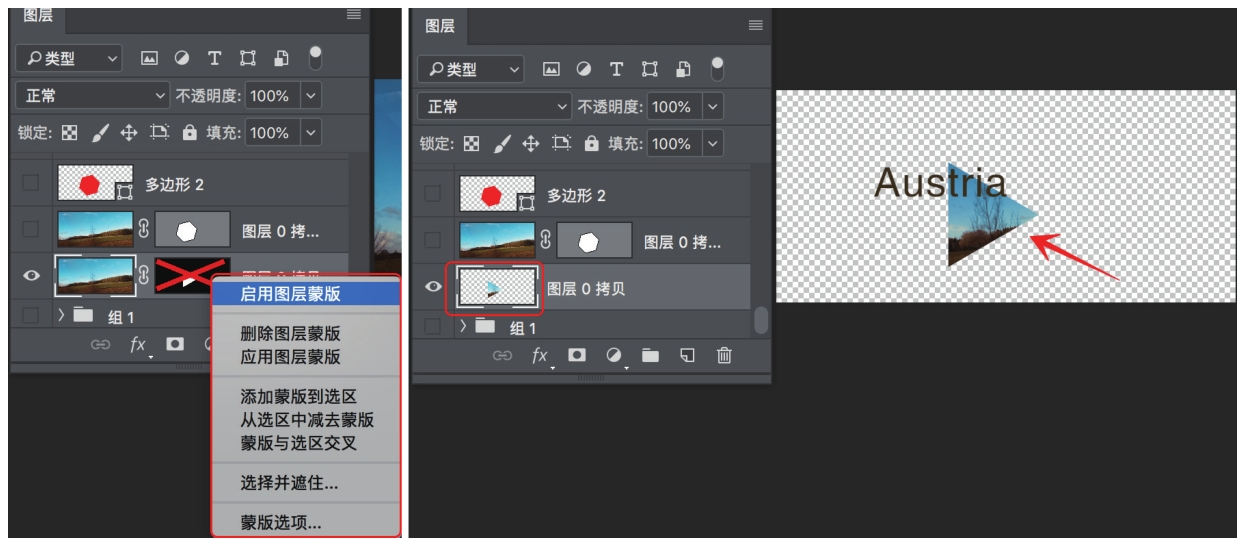
Task: Open the right Layers panel flyout menu
Action: point(755,24)
